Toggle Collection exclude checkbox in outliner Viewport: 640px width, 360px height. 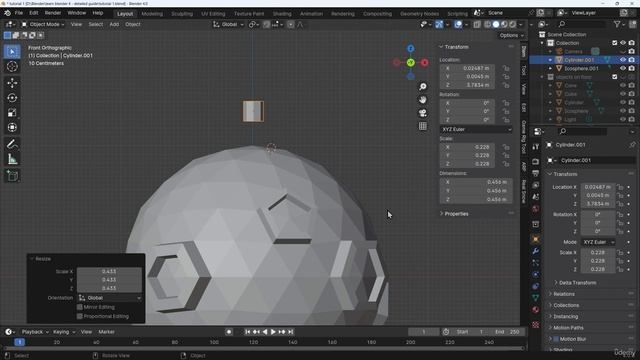[x=615, y=43]
